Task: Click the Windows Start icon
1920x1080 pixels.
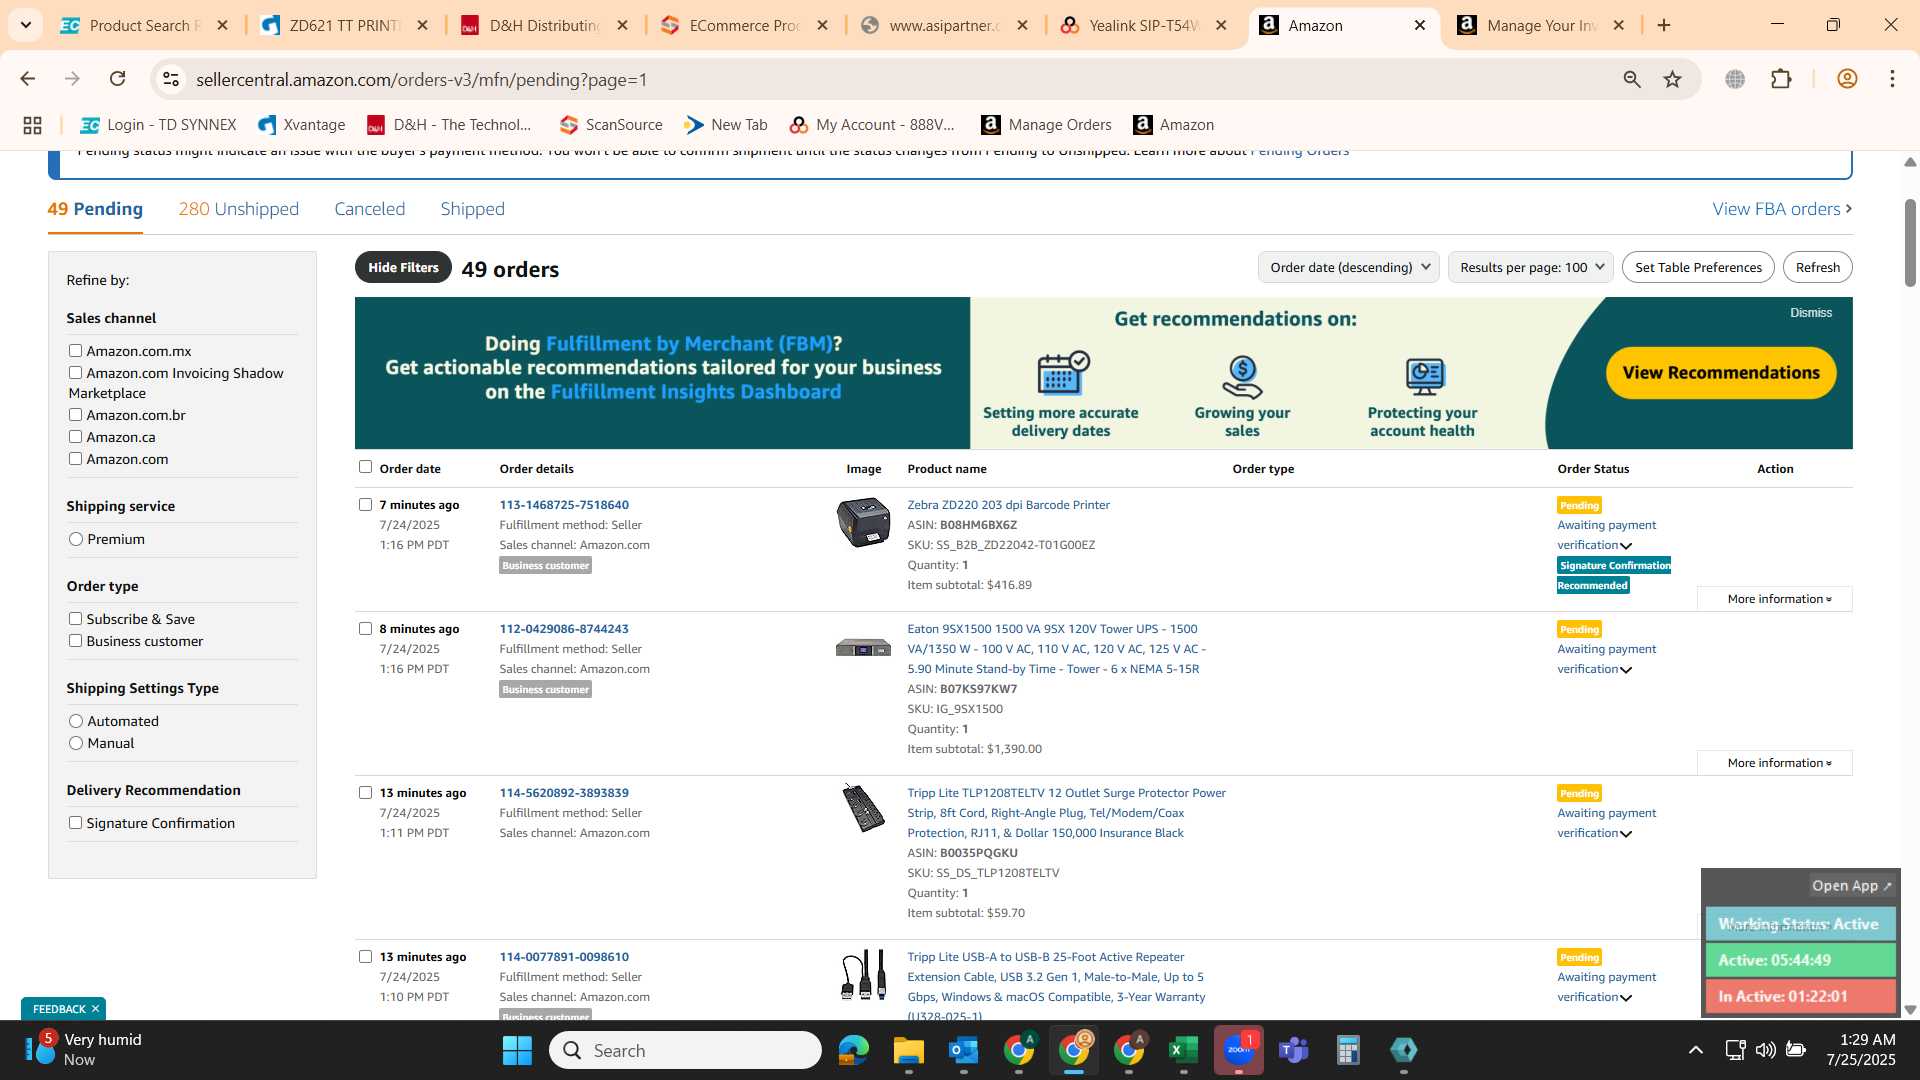Action: pyautogui.click(x=517, y=1050)
